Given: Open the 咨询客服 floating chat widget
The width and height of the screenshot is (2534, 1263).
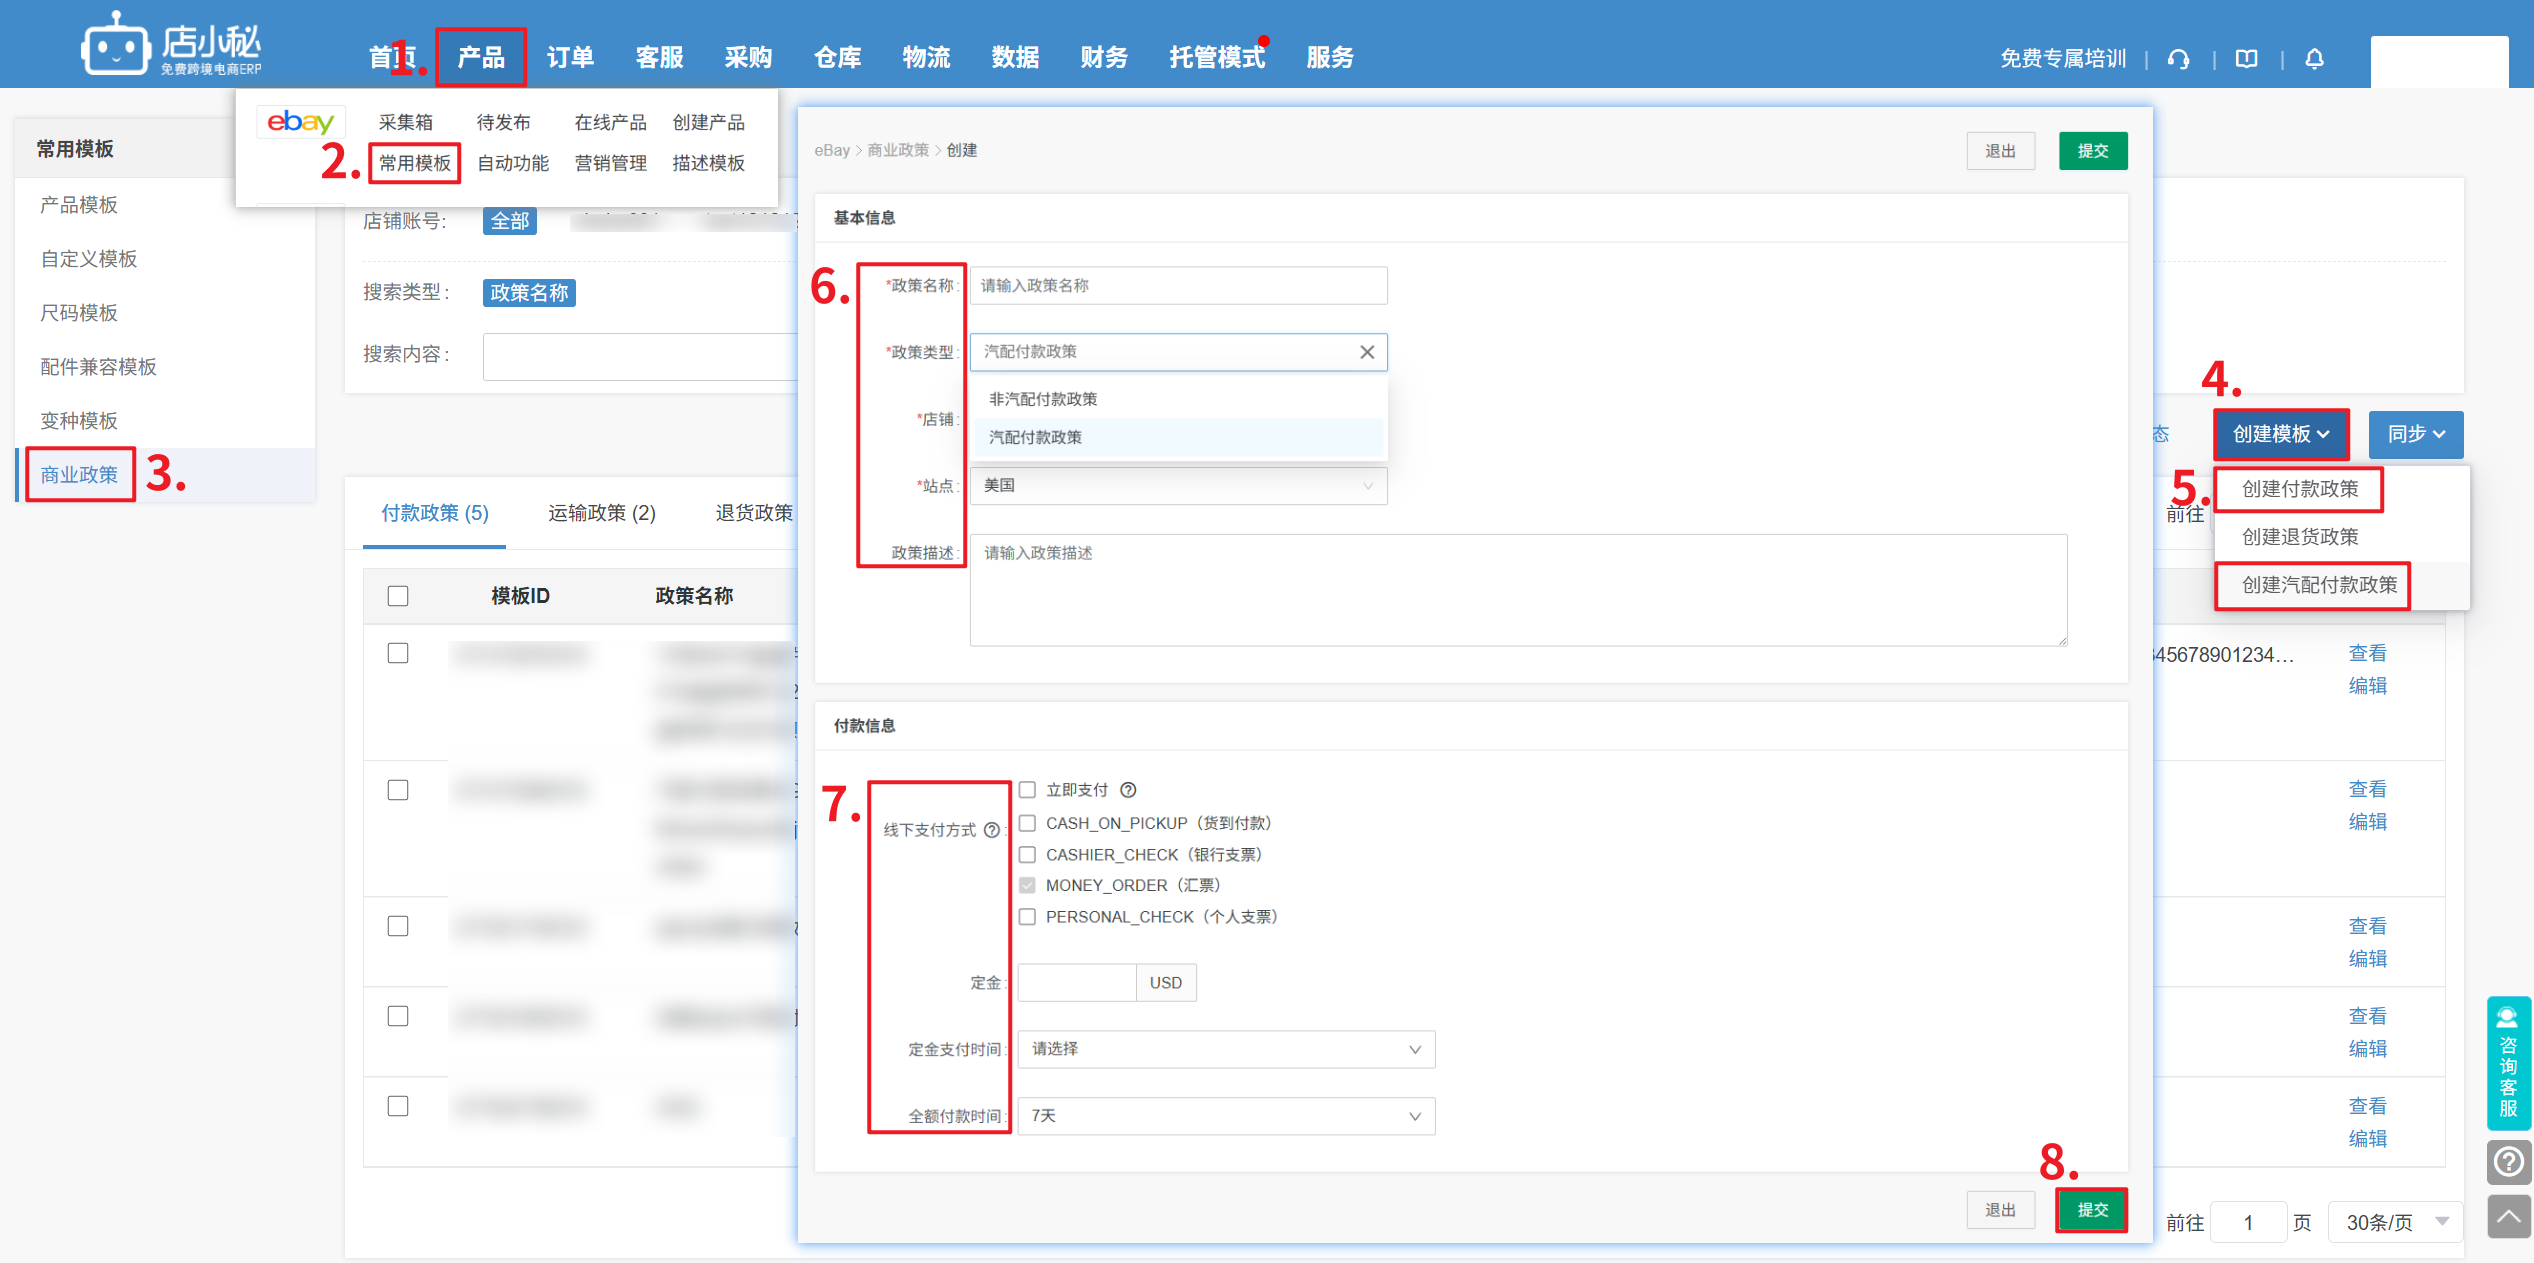Looking at the screenshot, I should (2508, 1064).
